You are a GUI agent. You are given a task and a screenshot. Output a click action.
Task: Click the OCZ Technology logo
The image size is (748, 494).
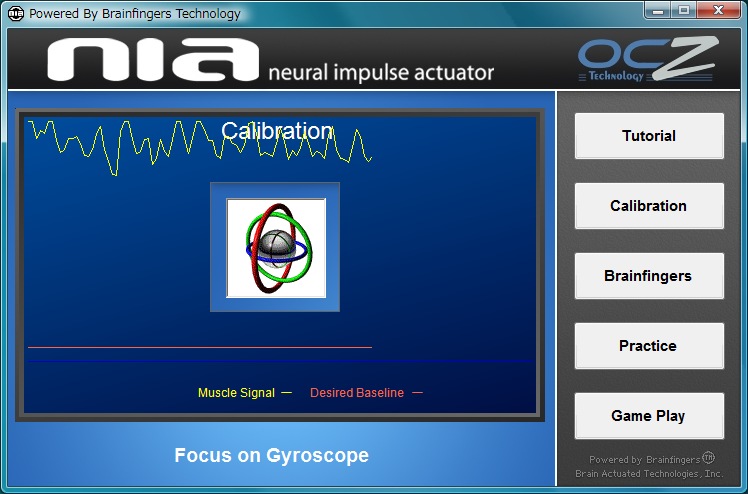coord(648,59)
